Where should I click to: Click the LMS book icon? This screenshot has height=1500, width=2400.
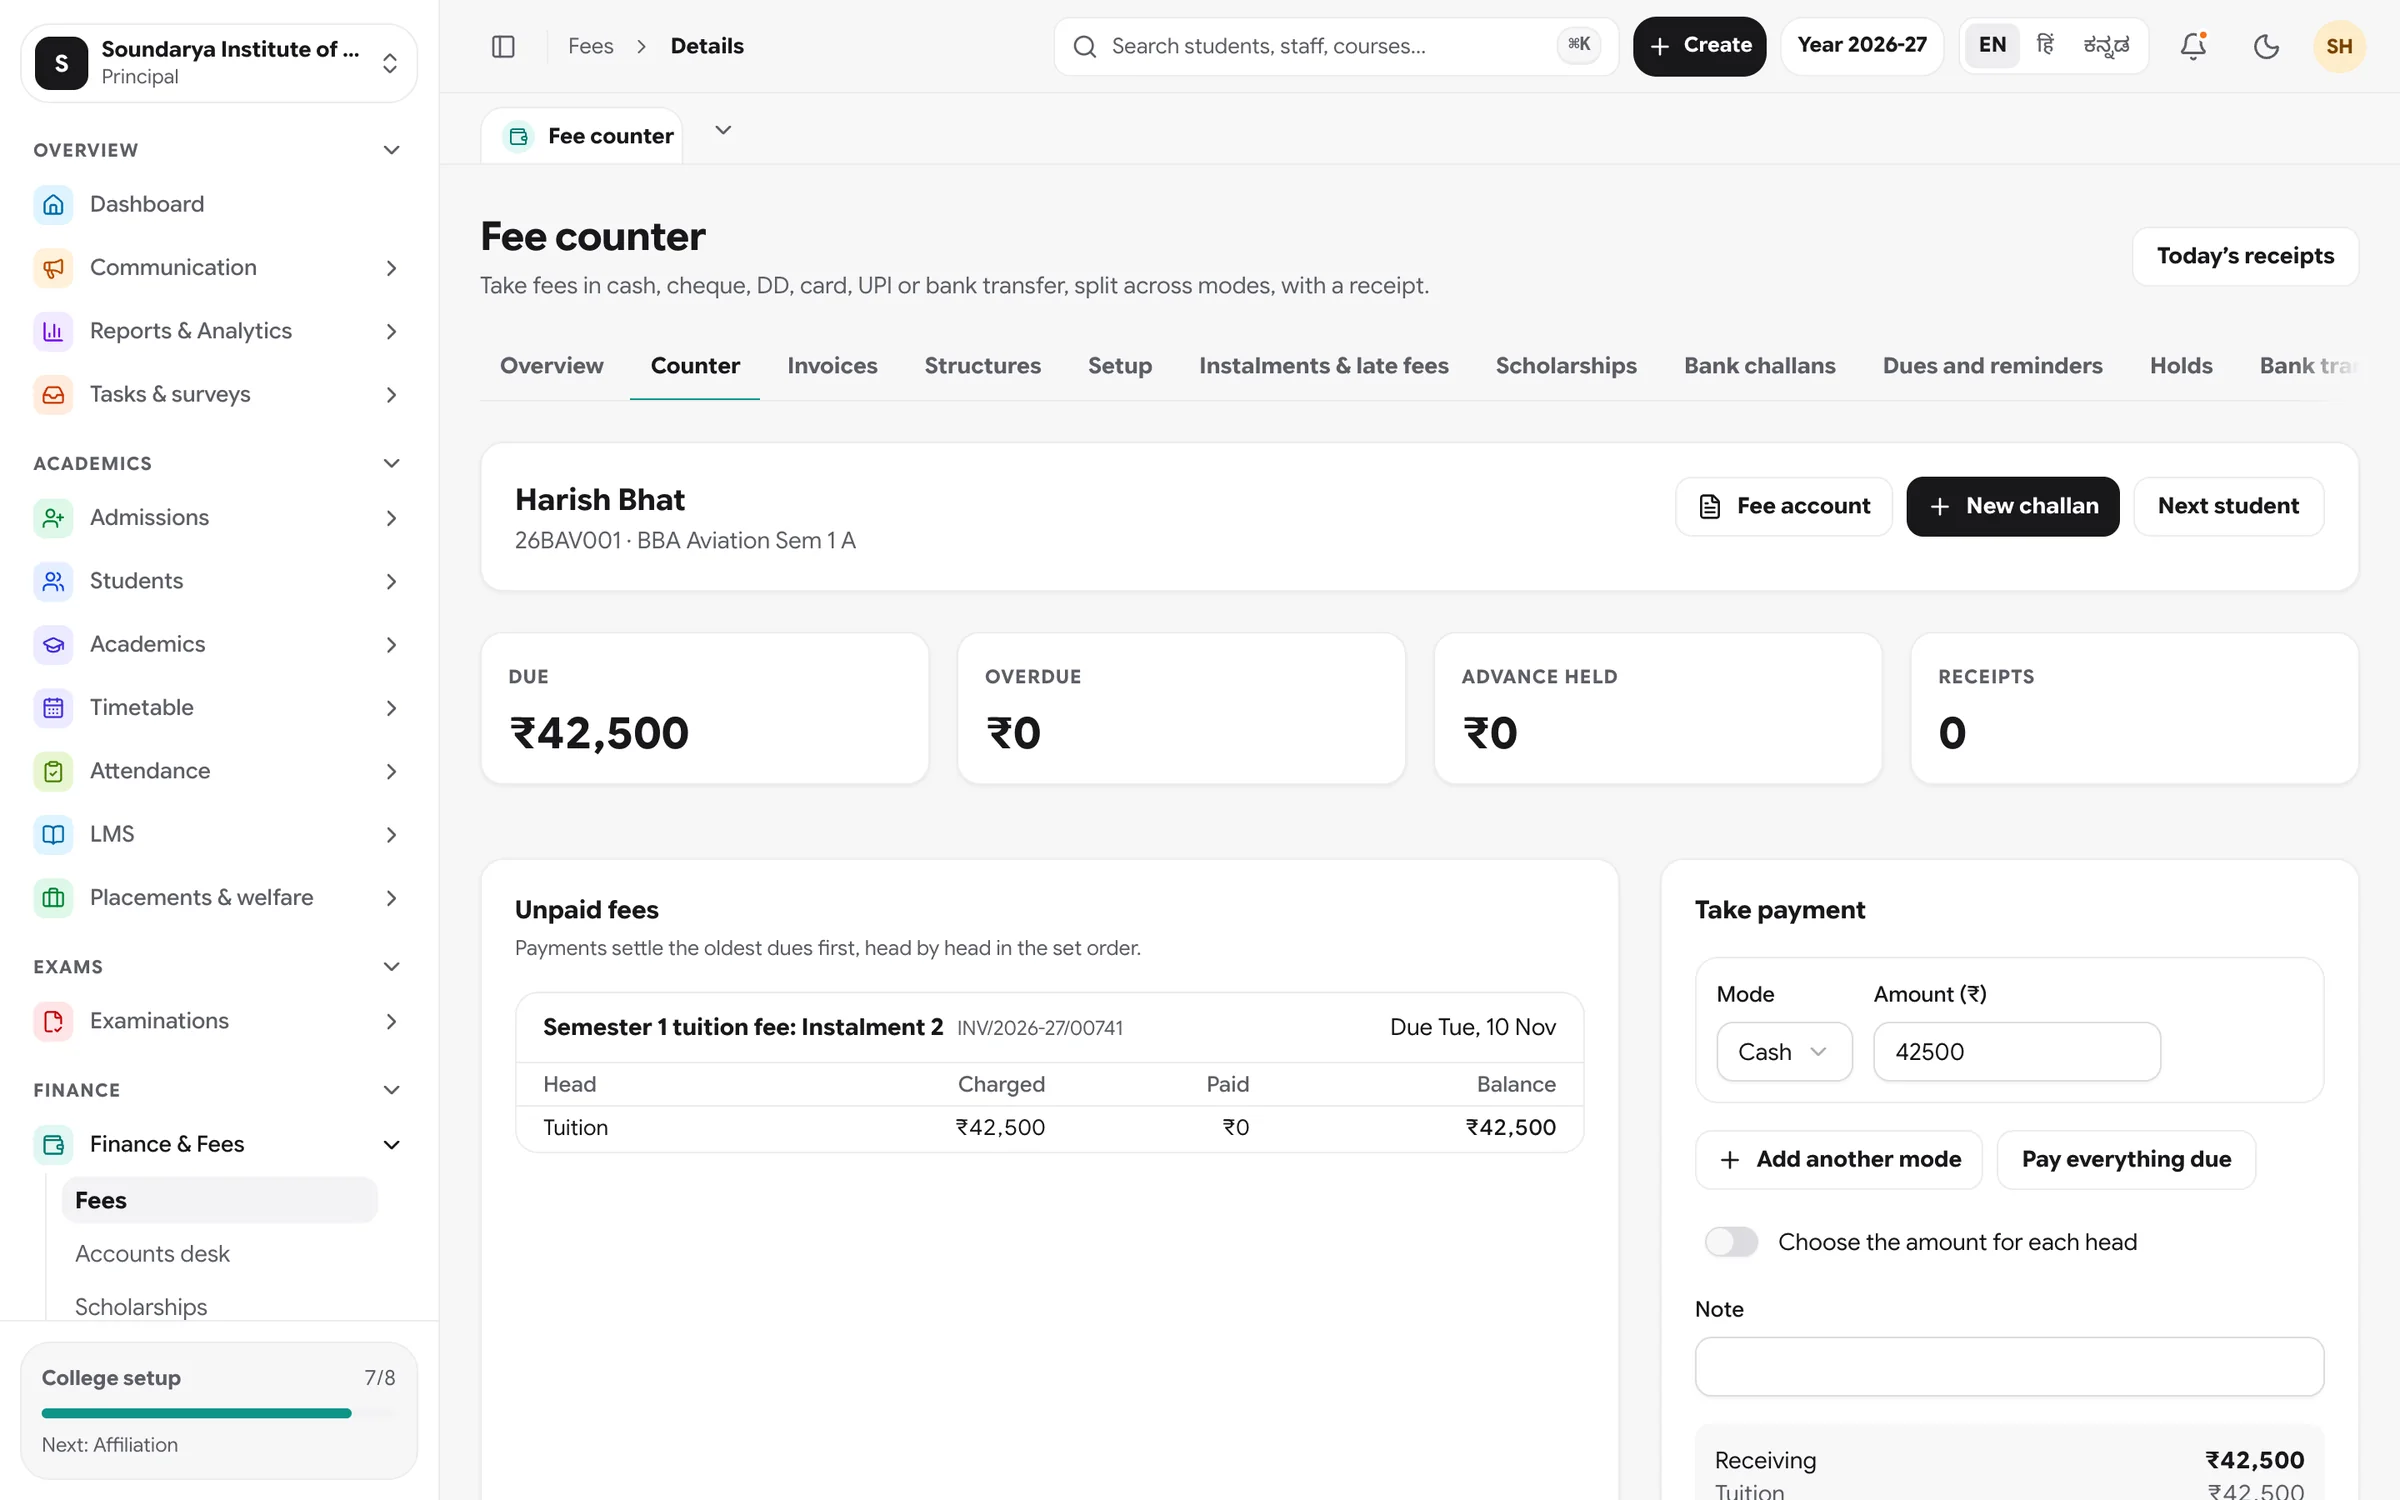(53, 834)
